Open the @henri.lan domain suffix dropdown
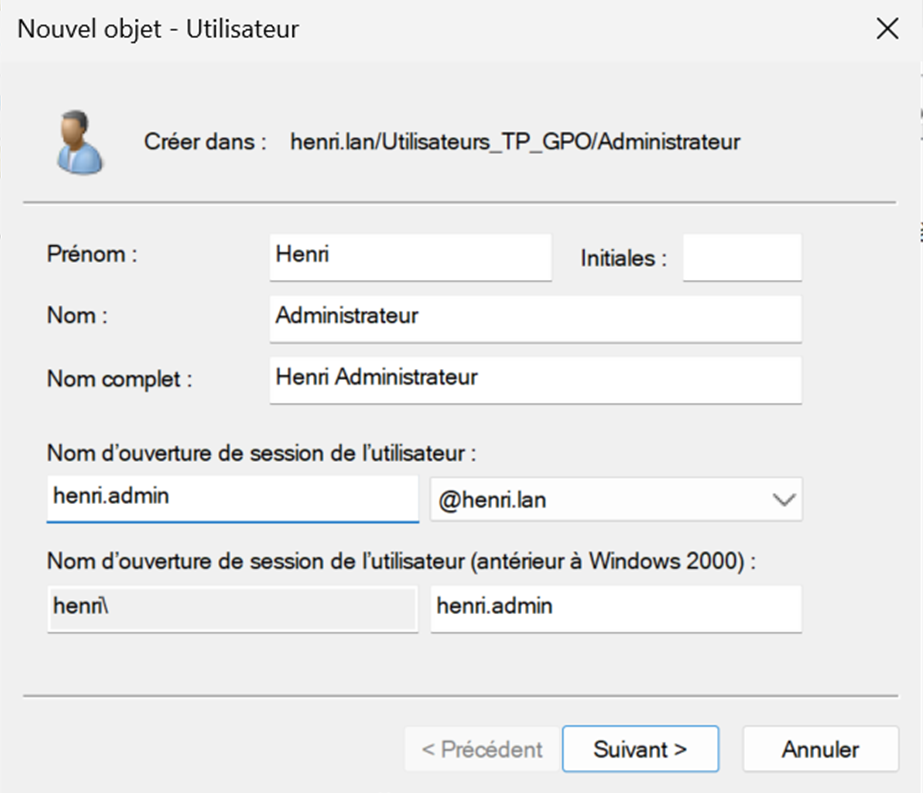This screenshot has height=793, width=923. [x=616, y=499]
